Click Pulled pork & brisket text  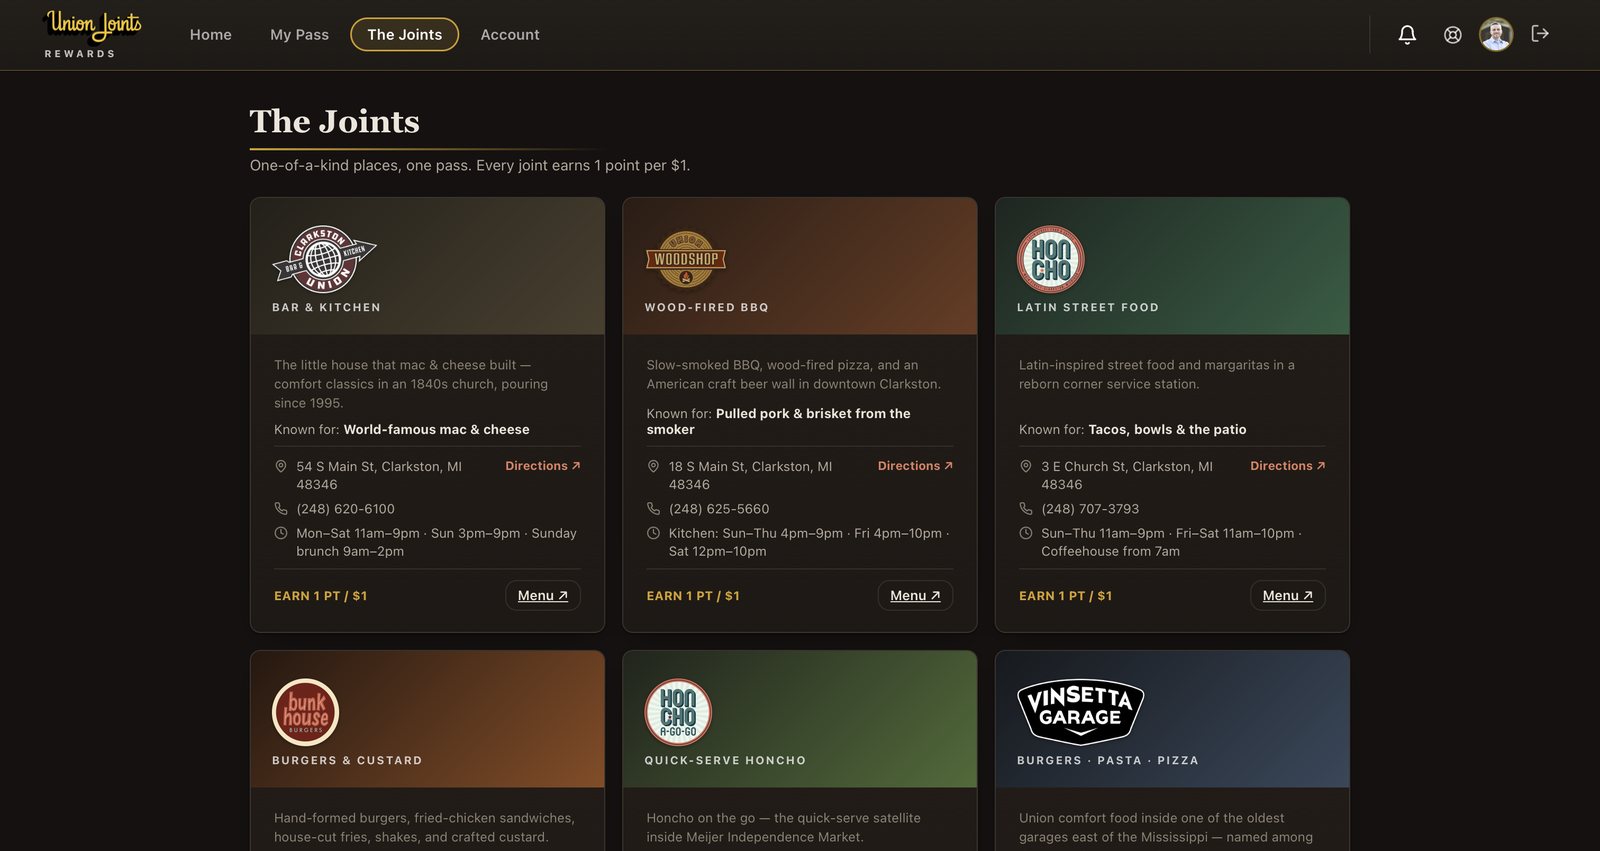pos(779,422)
